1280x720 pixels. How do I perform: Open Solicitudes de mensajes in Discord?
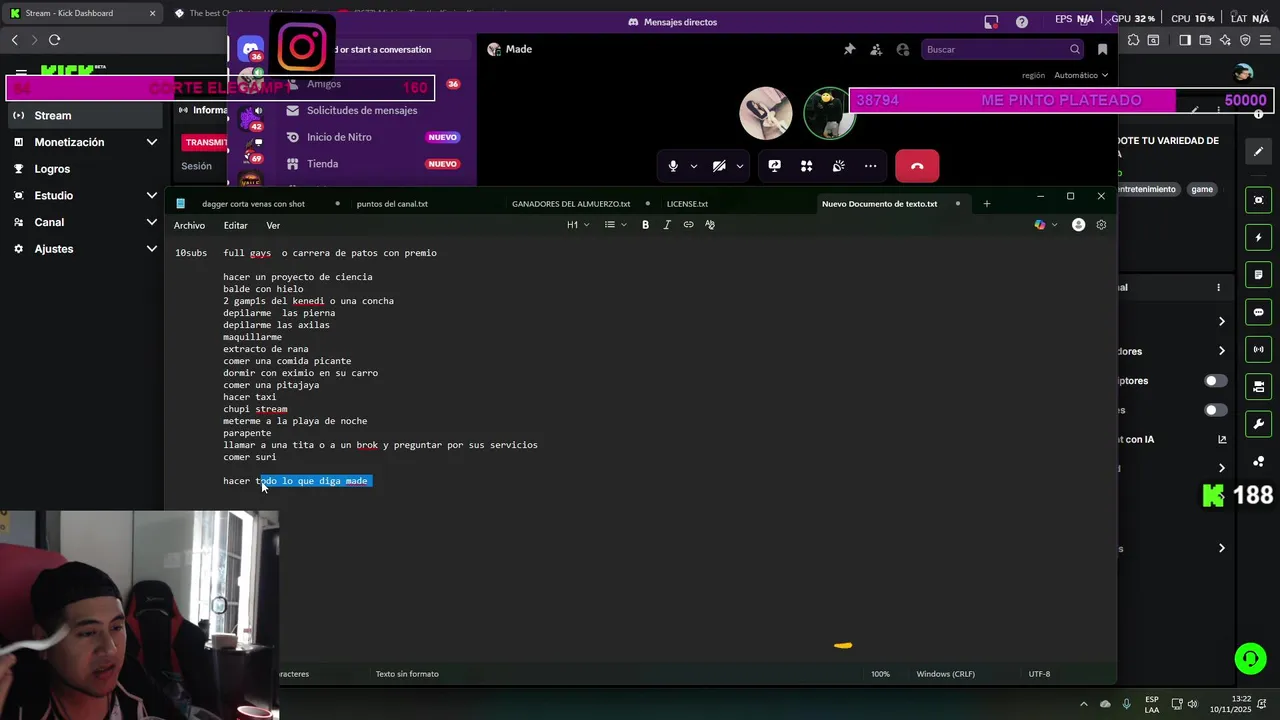361,110
